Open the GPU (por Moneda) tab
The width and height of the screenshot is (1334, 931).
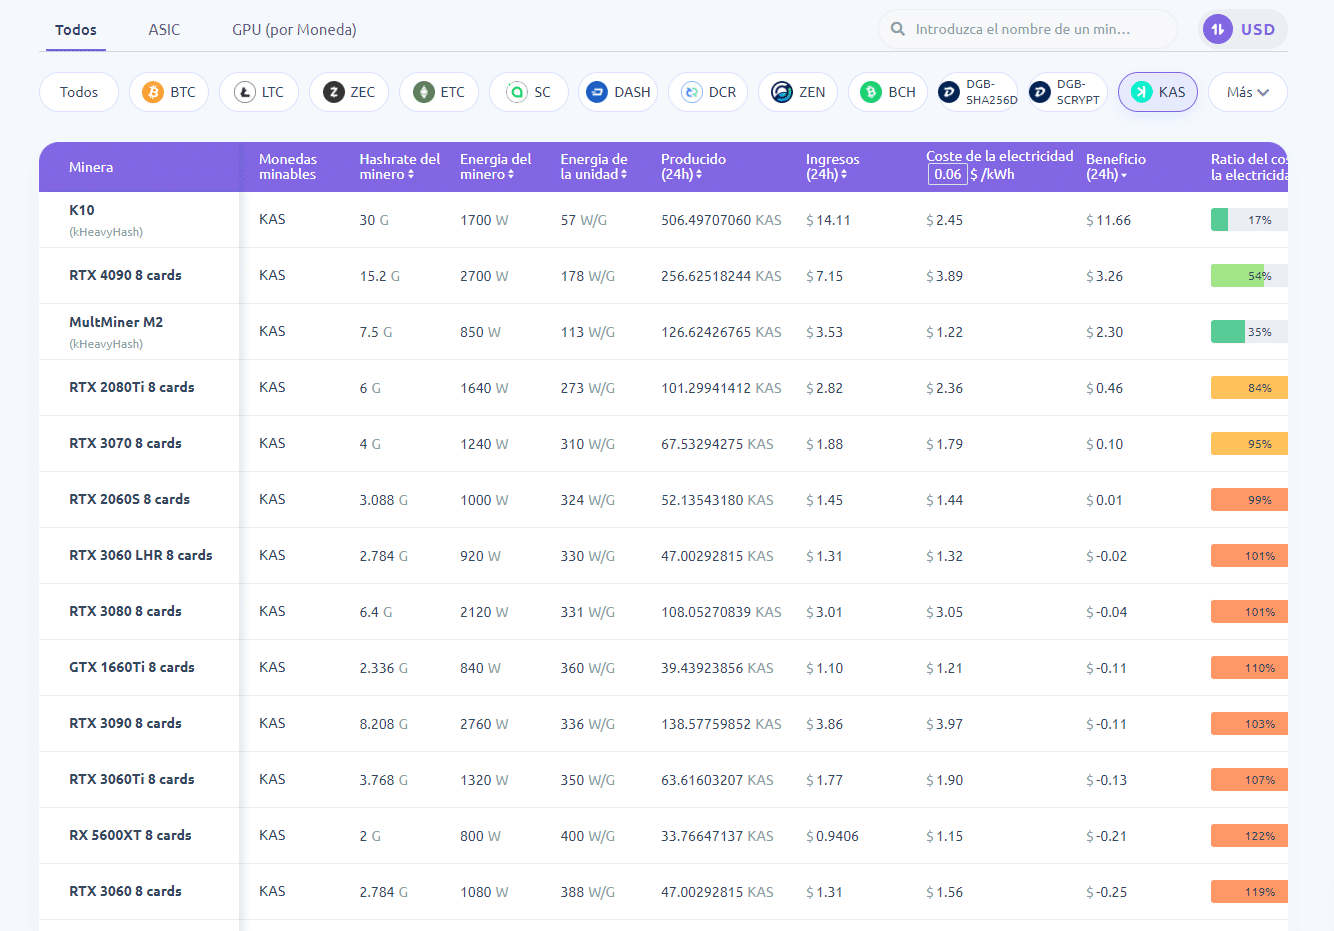(294, 29)
